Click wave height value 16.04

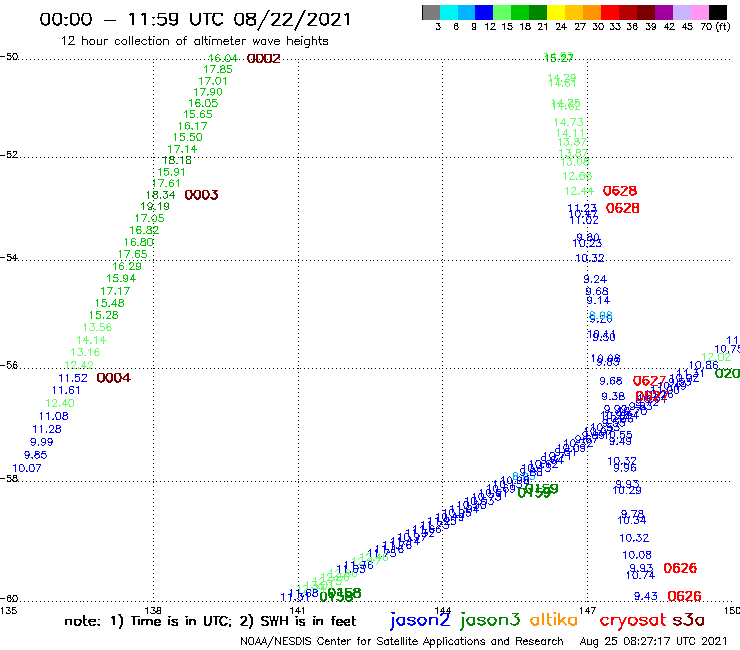[223, 58]
